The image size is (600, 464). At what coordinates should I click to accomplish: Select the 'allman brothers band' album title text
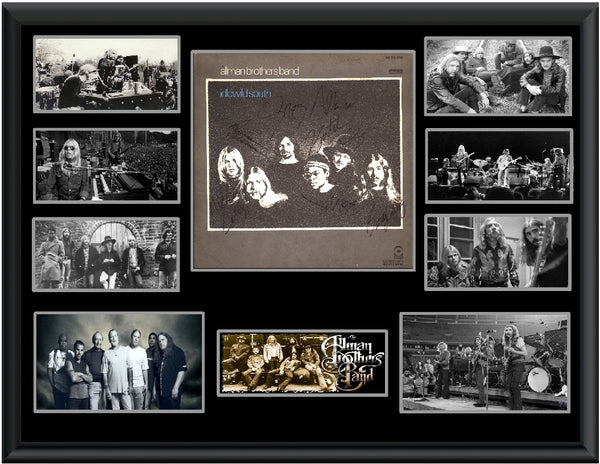(x=259, y=71)
